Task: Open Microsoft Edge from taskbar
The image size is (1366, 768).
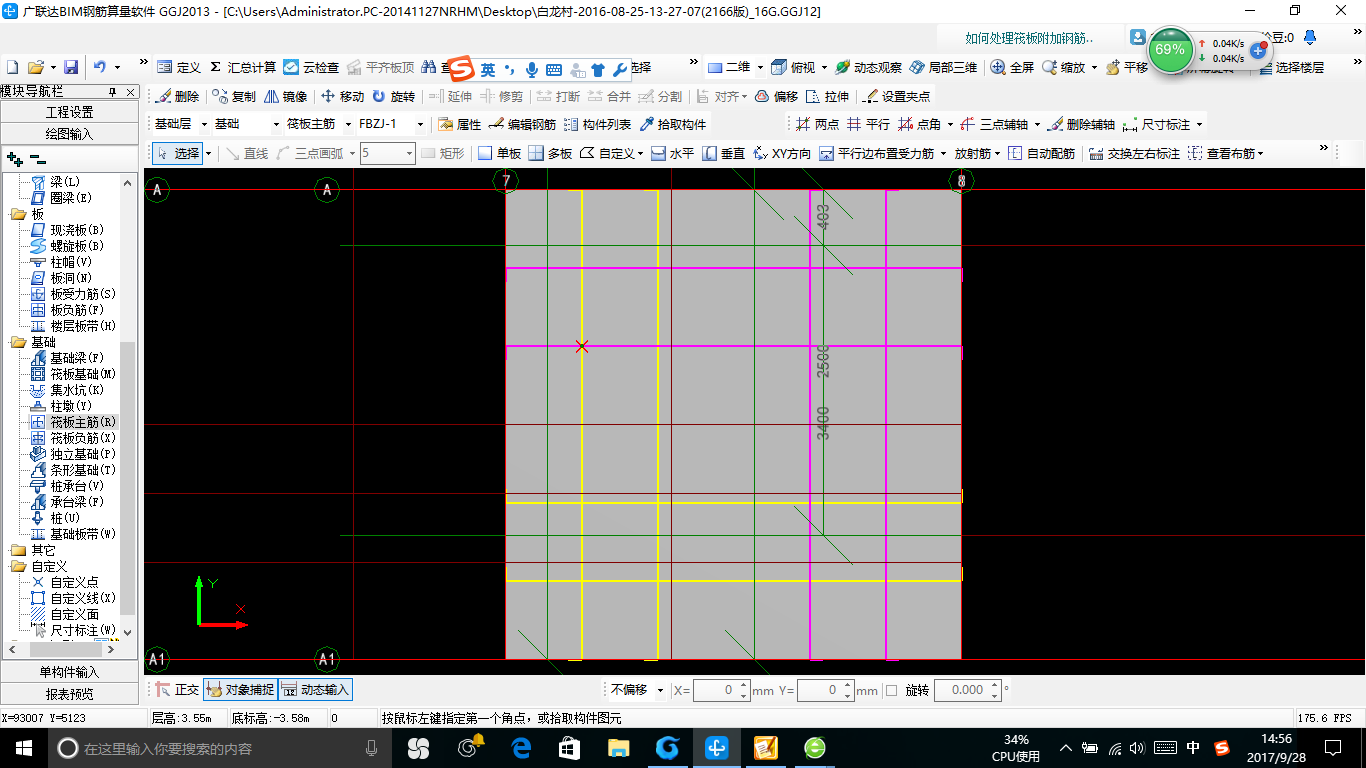Action: (520, 747)
